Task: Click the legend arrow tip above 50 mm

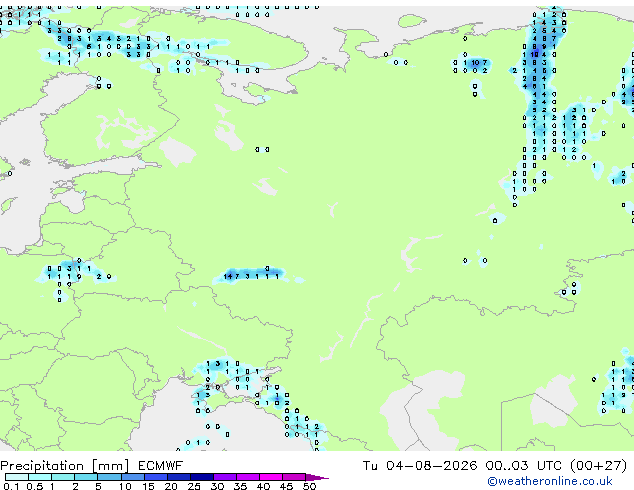Action: (317, 478)
